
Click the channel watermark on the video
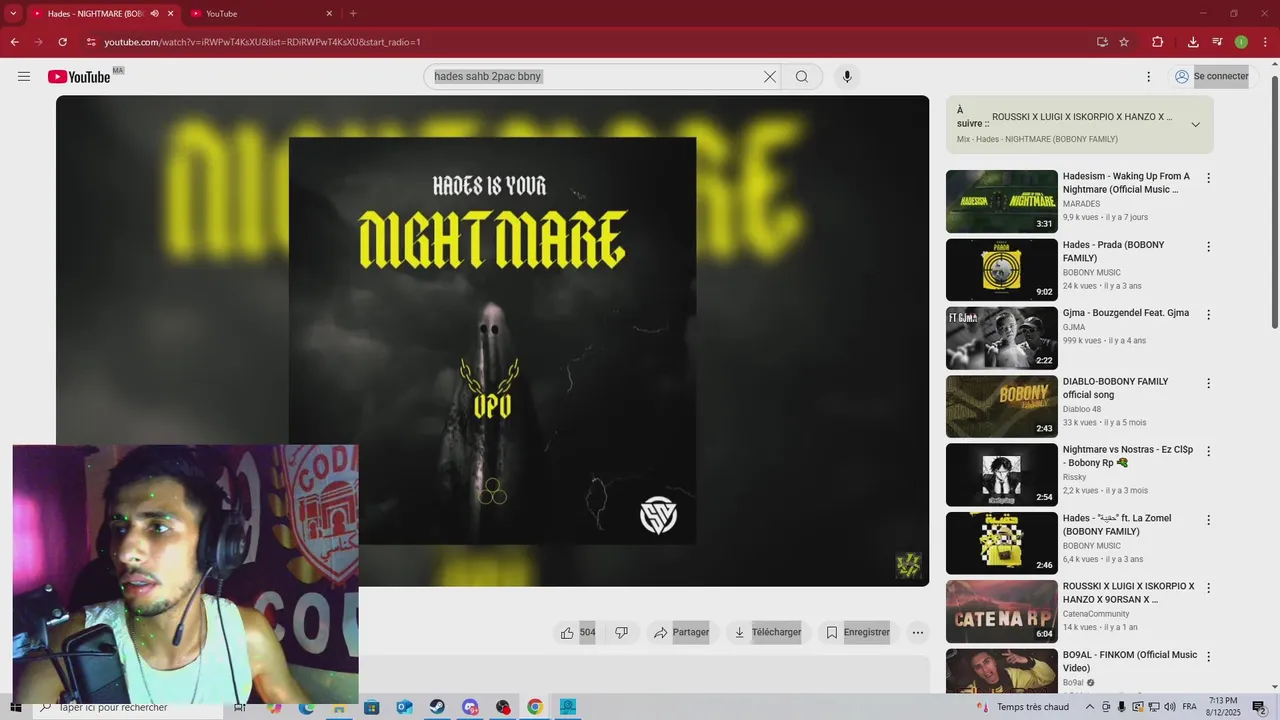(x=908, y=566)
